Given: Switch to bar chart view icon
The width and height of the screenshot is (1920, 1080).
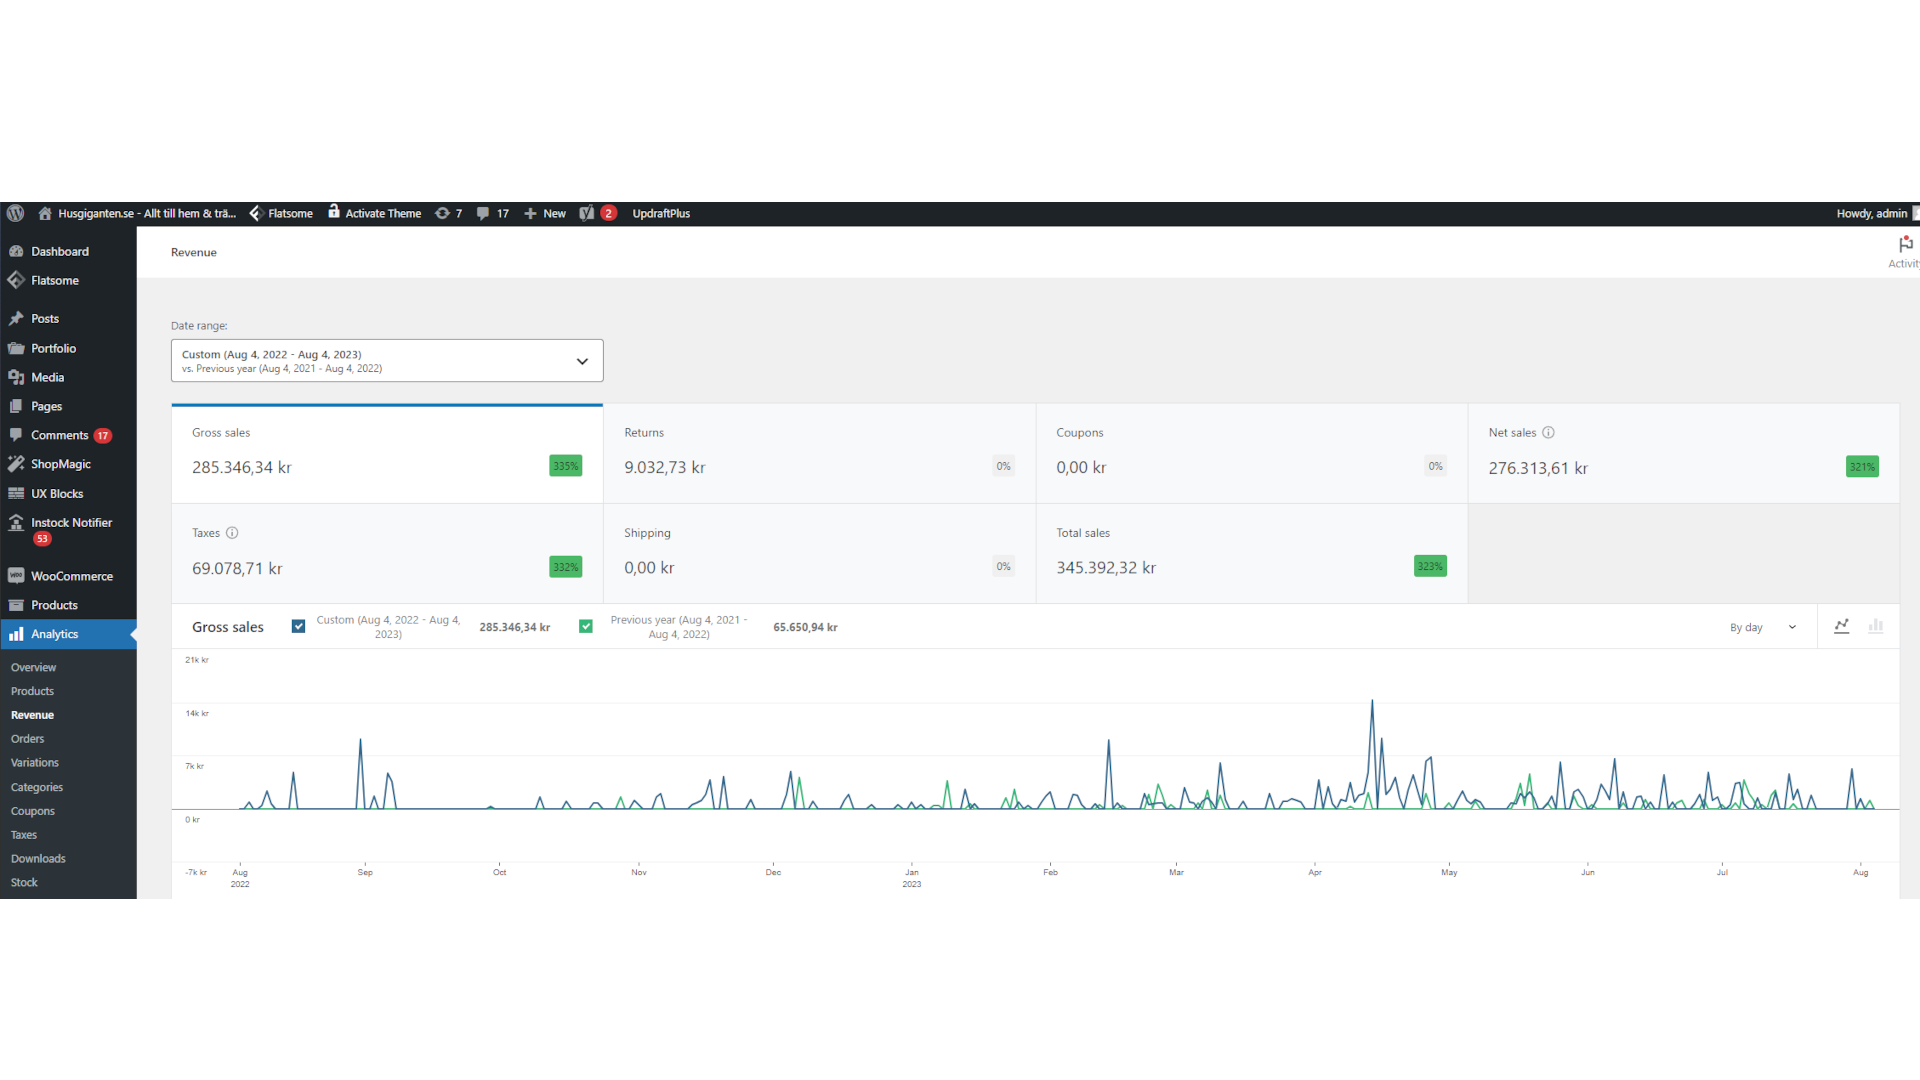Looking at the screenshot, I should pos(1876,627).
